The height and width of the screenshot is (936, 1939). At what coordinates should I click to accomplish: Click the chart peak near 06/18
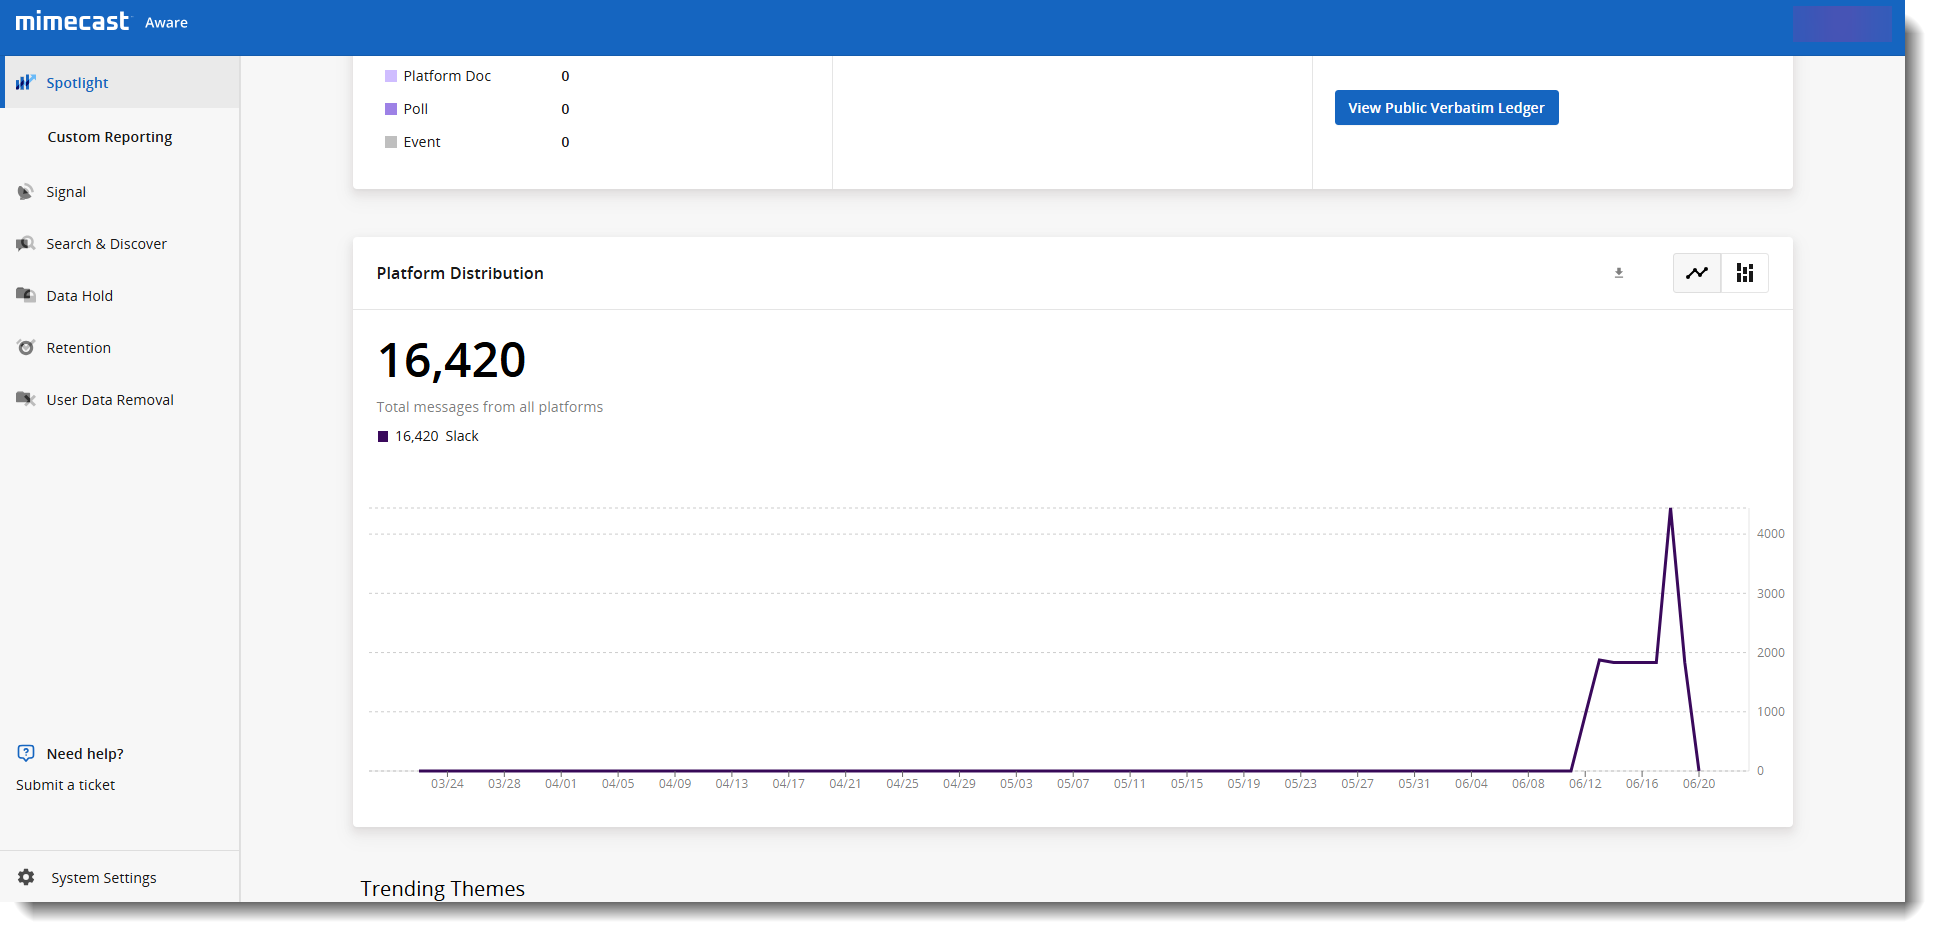coord(1670,509)
